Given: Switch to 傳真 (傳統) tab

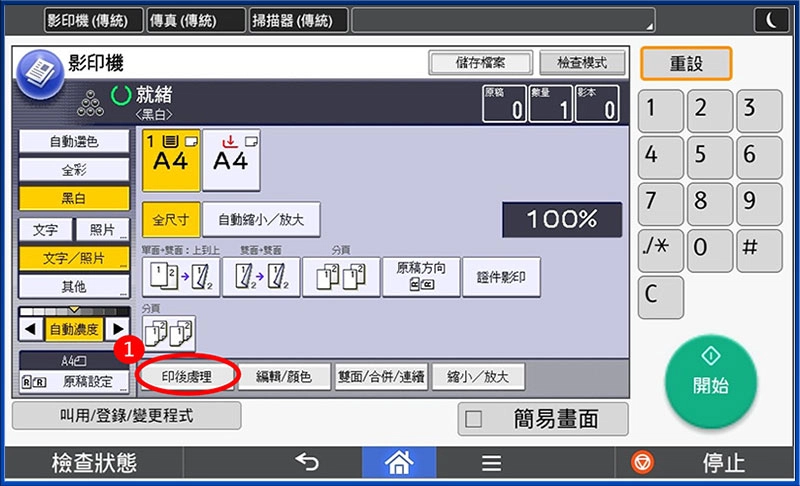Looking at the screenshot, I should pyautogui.click(x=196, y=20).
